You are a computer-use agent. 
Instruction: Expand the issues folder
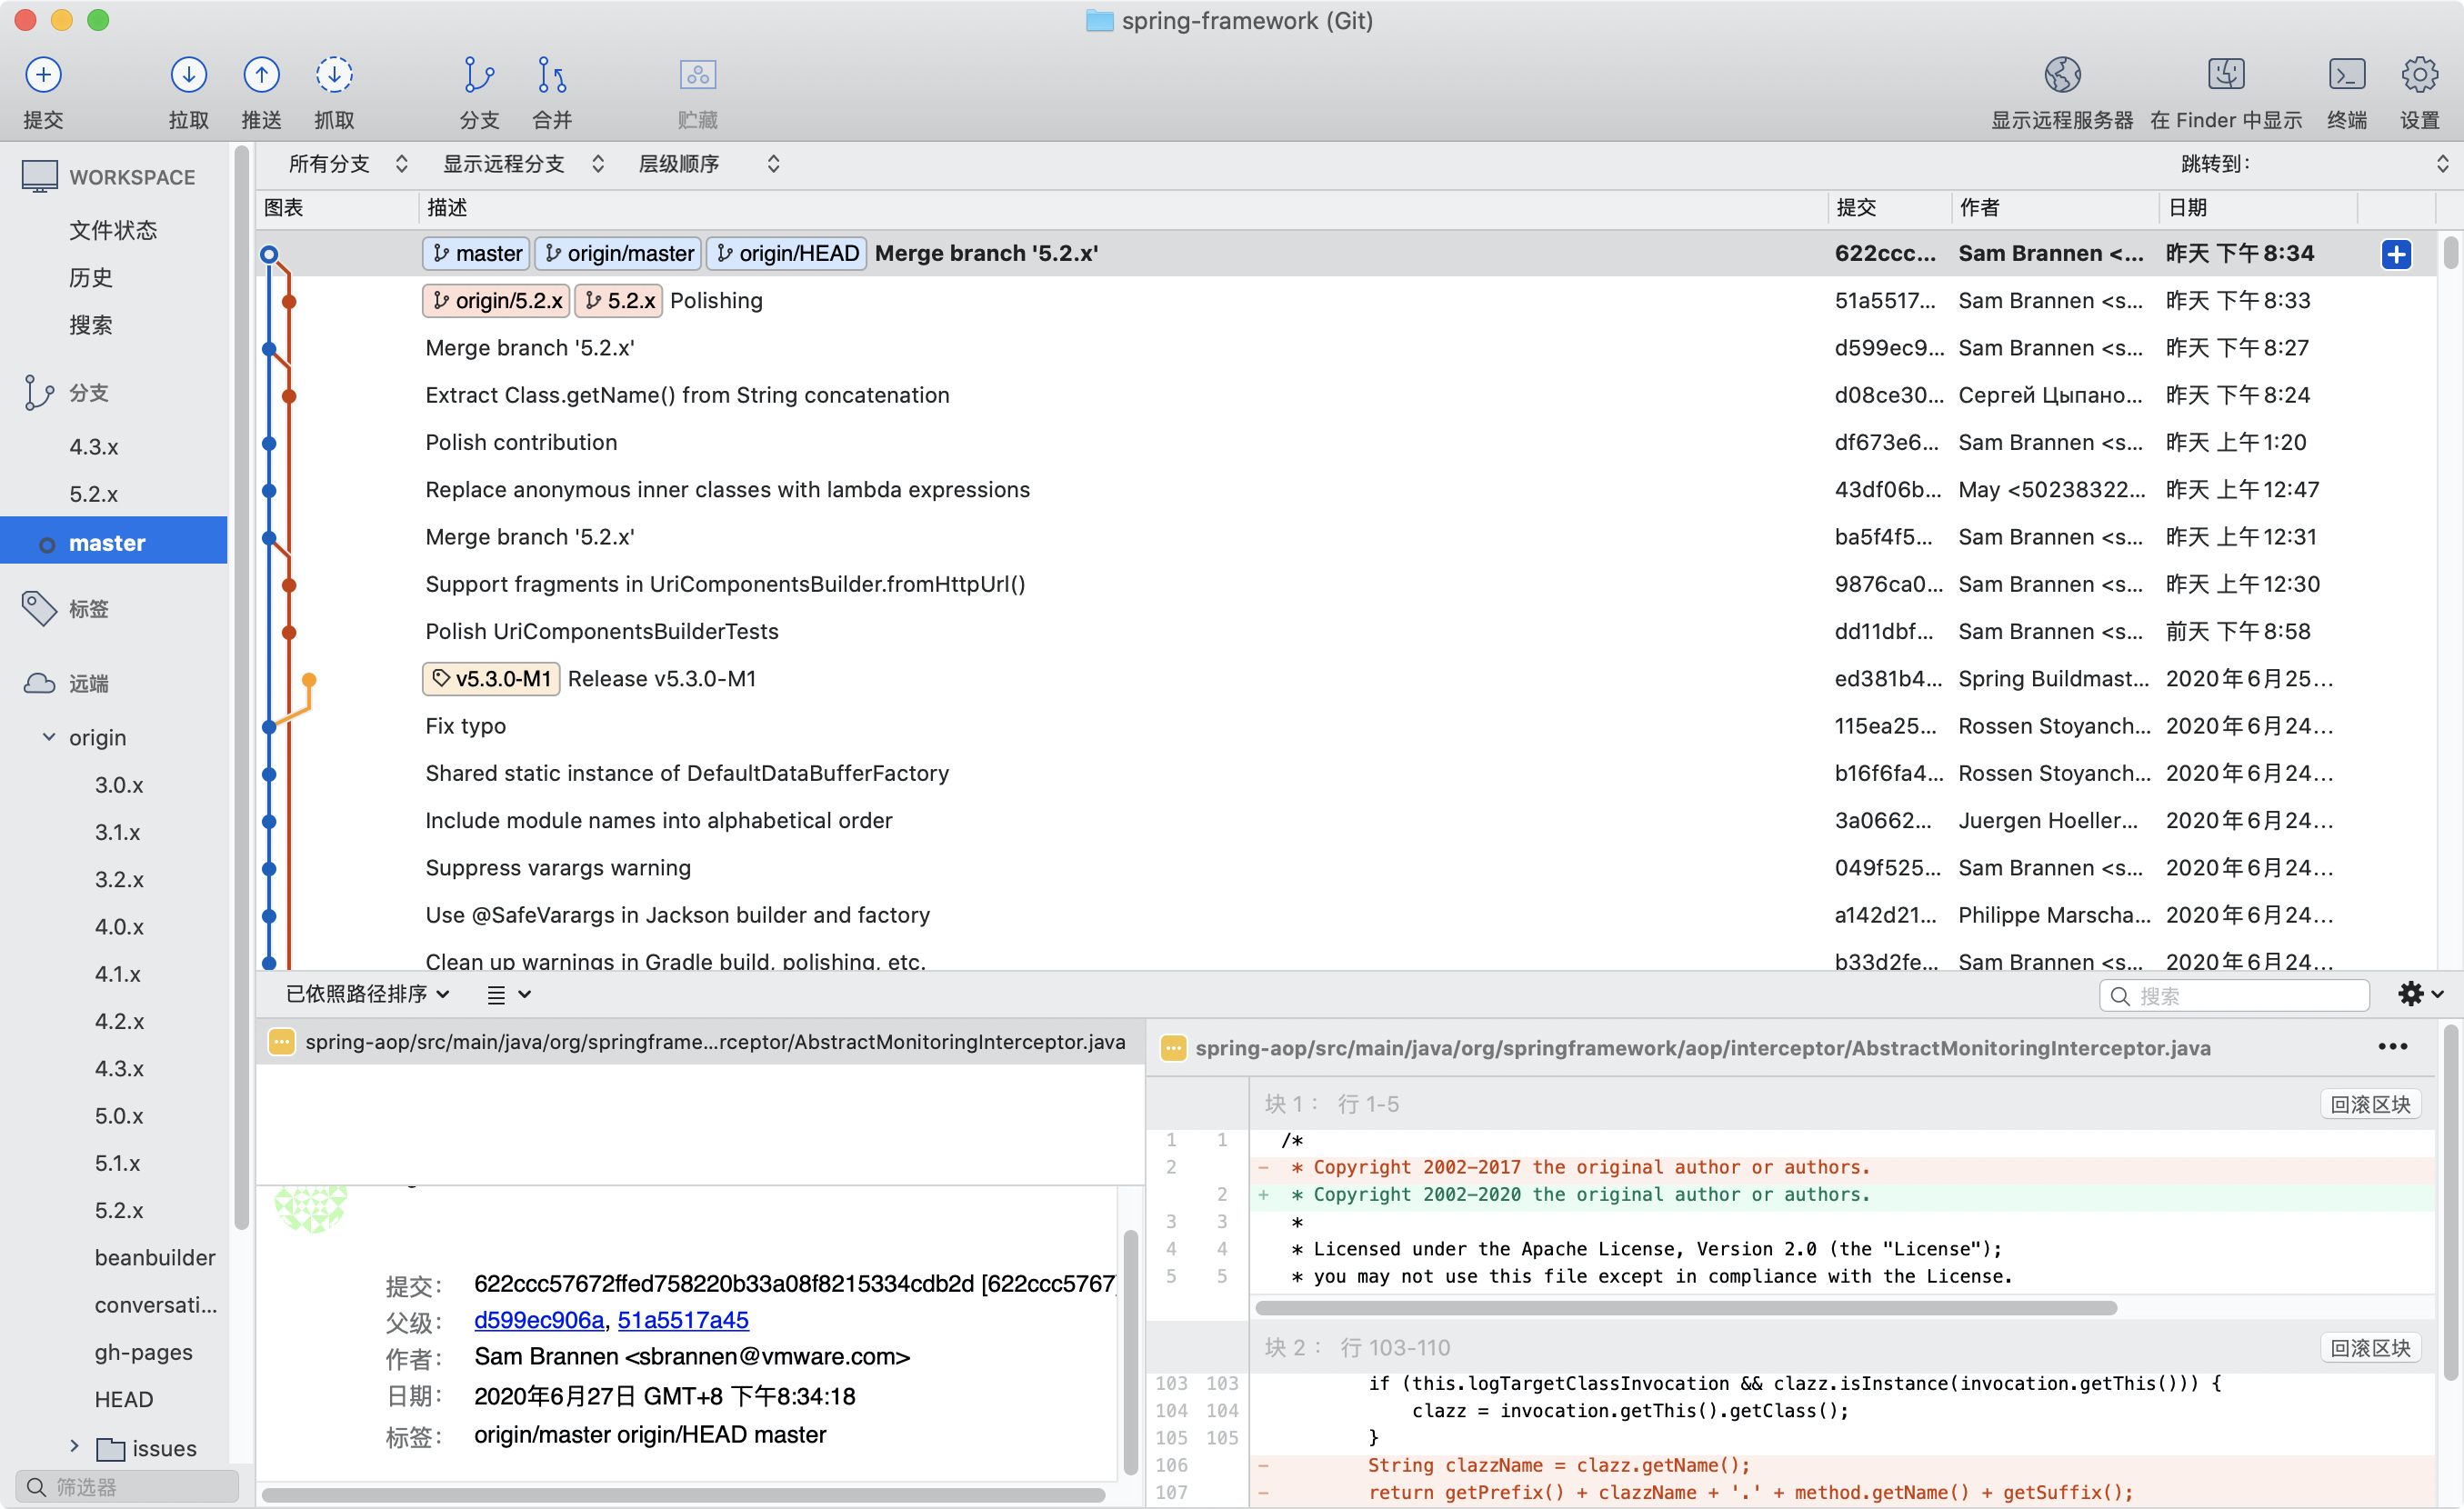click(74, 1446)
